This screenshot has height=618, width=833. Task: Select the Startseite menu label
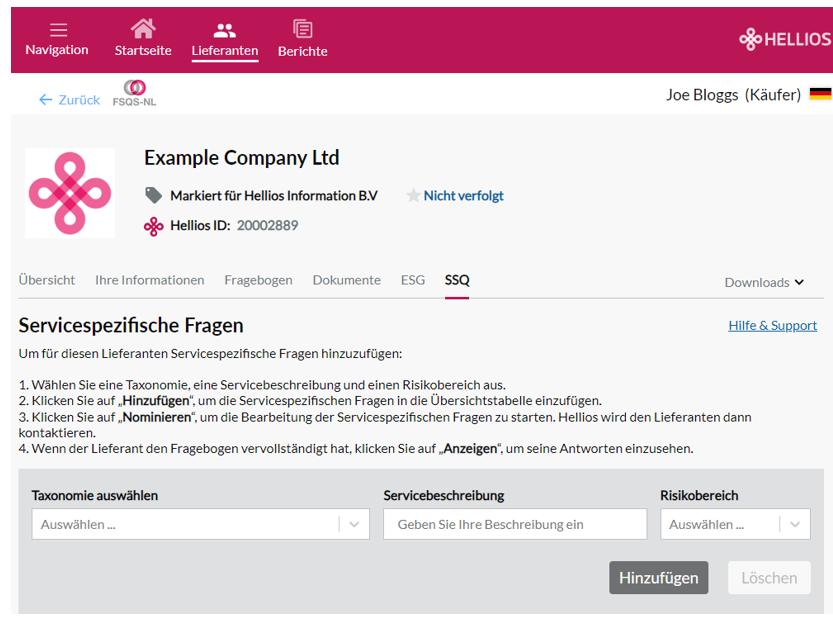coord(143,50)
